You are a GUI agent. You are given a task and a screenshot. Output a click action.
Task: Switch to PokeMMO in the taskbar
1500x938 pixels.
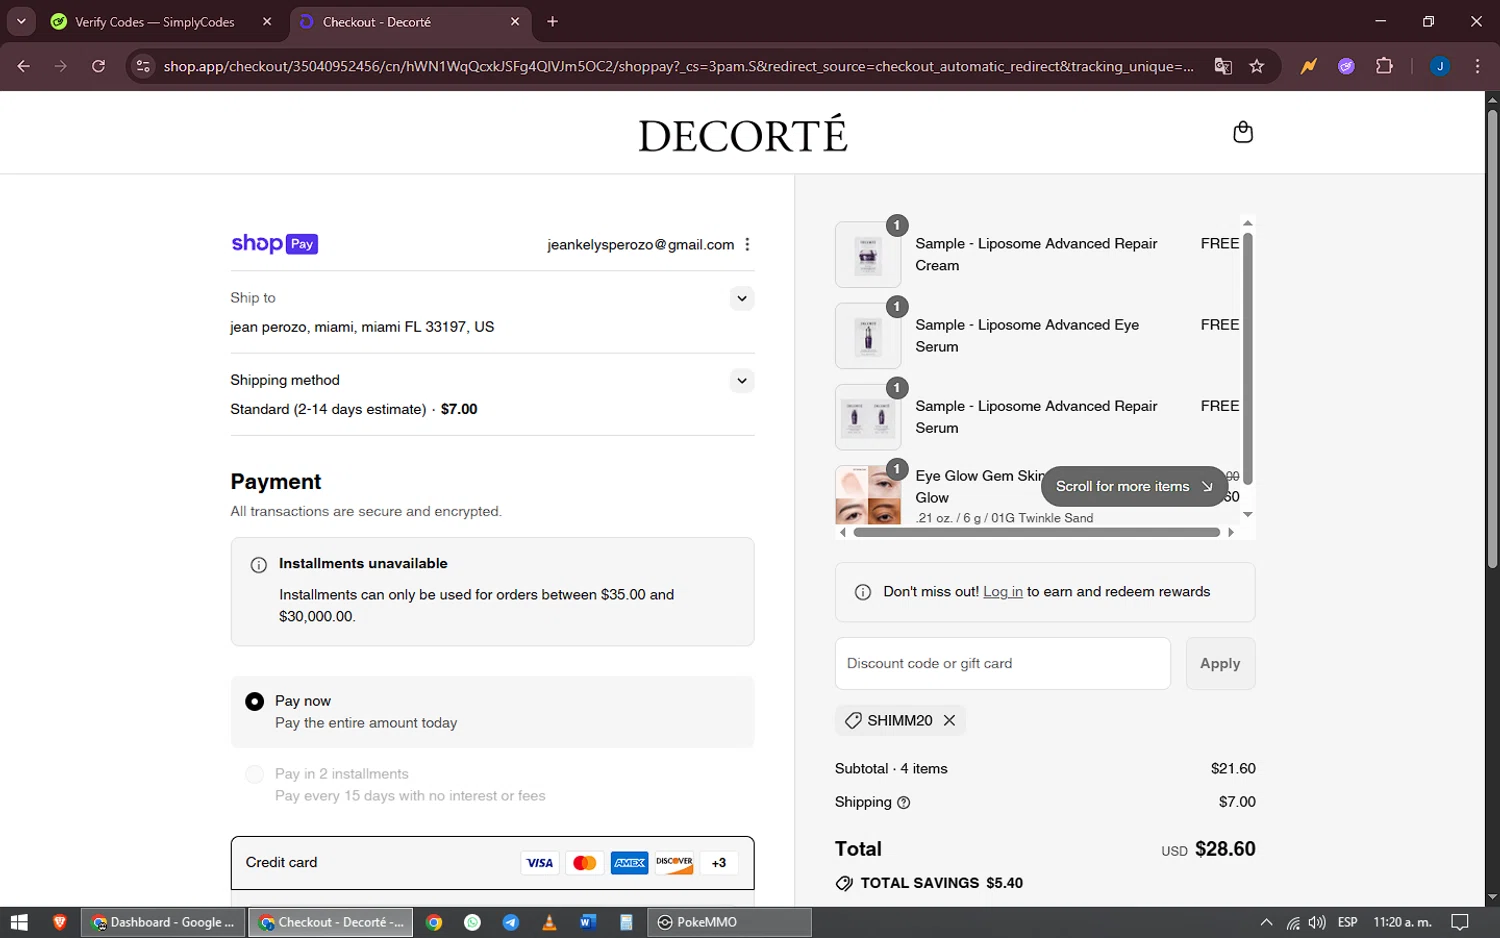pos(730,922)
